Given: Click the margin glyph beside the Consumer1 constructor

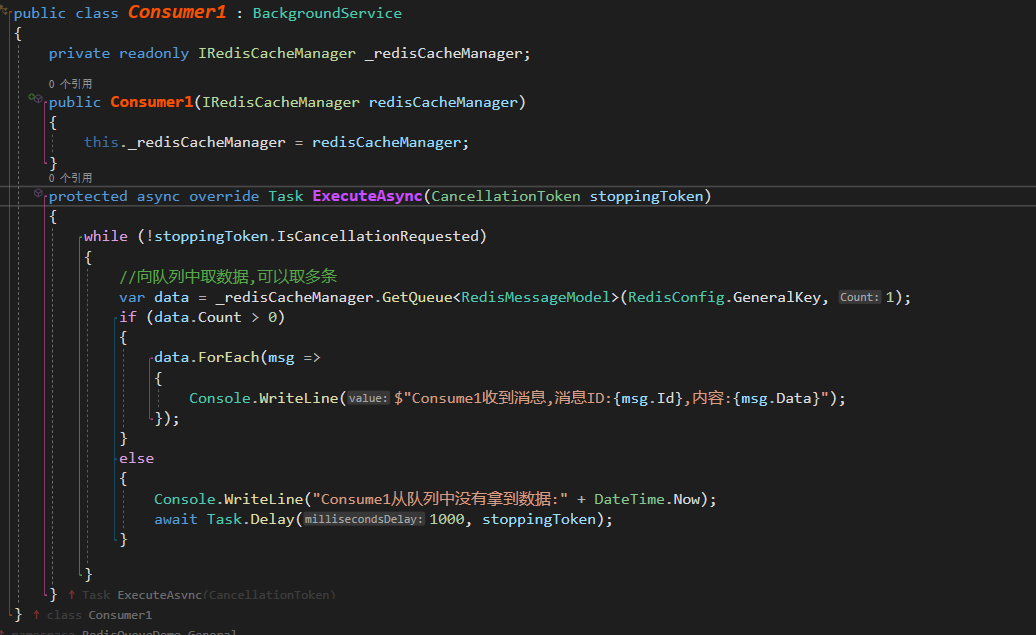Looking at the screenshot, I should 36,99.
